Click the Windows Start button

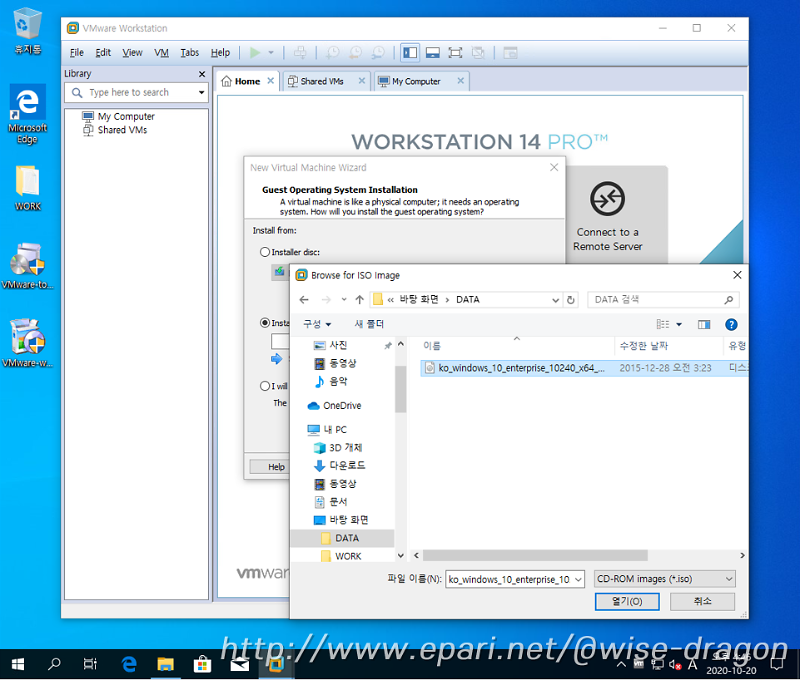(x=18, y=664)
